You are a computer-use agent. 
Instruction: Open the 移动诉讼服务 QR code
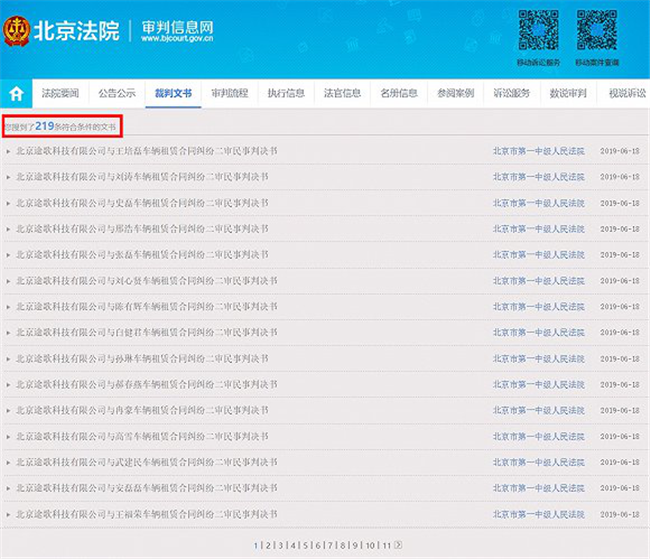pyautogui.click(x=538, y=30)
